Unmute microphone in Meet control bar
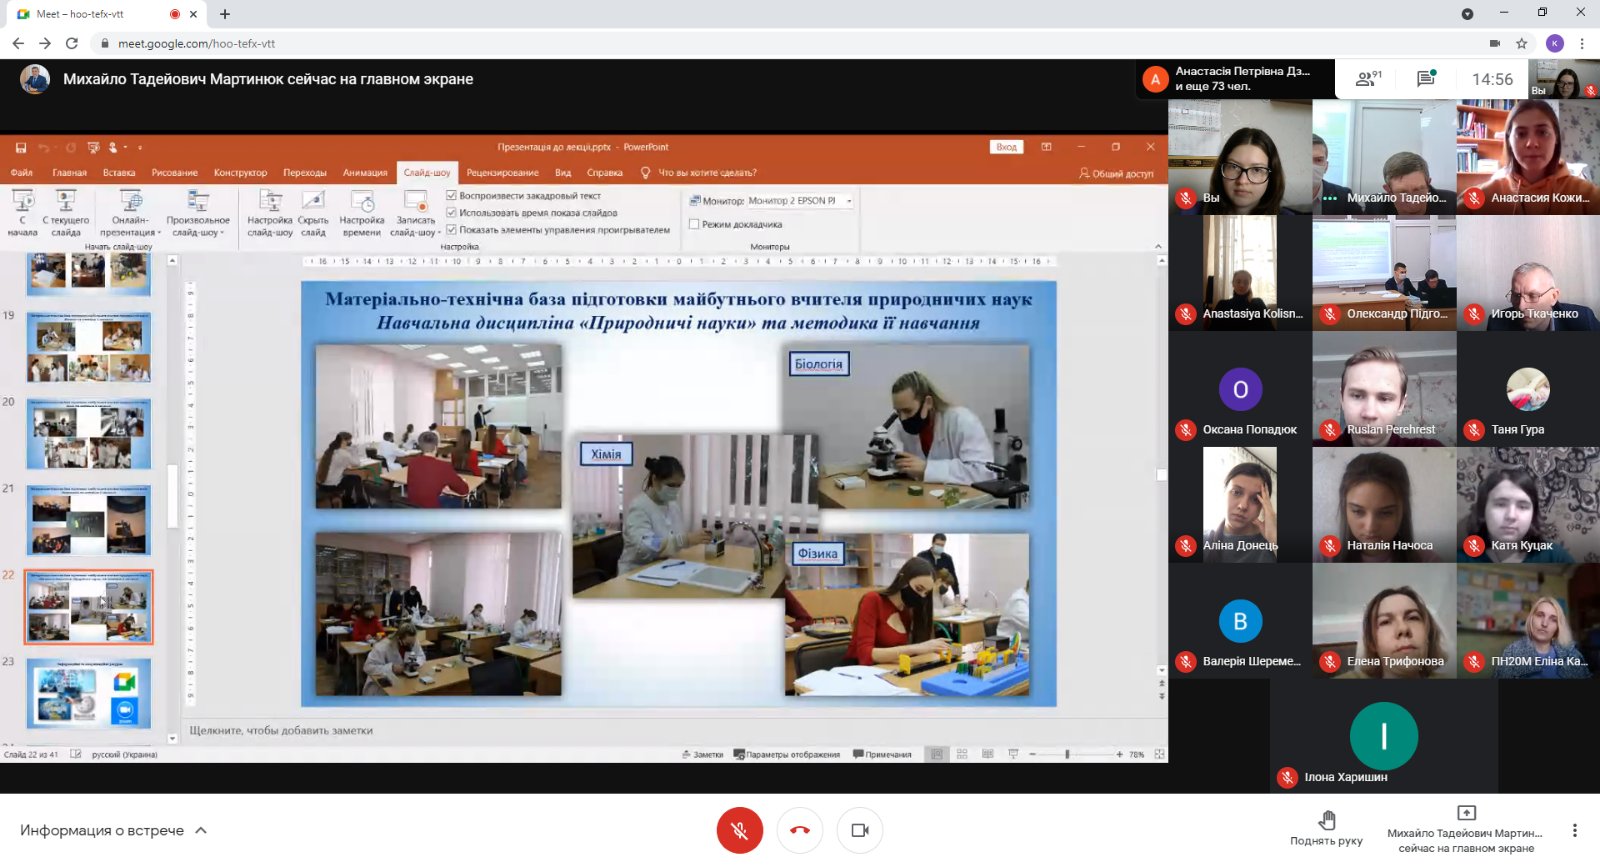This screenshot has height=867, width=1600. click(739, 830)
